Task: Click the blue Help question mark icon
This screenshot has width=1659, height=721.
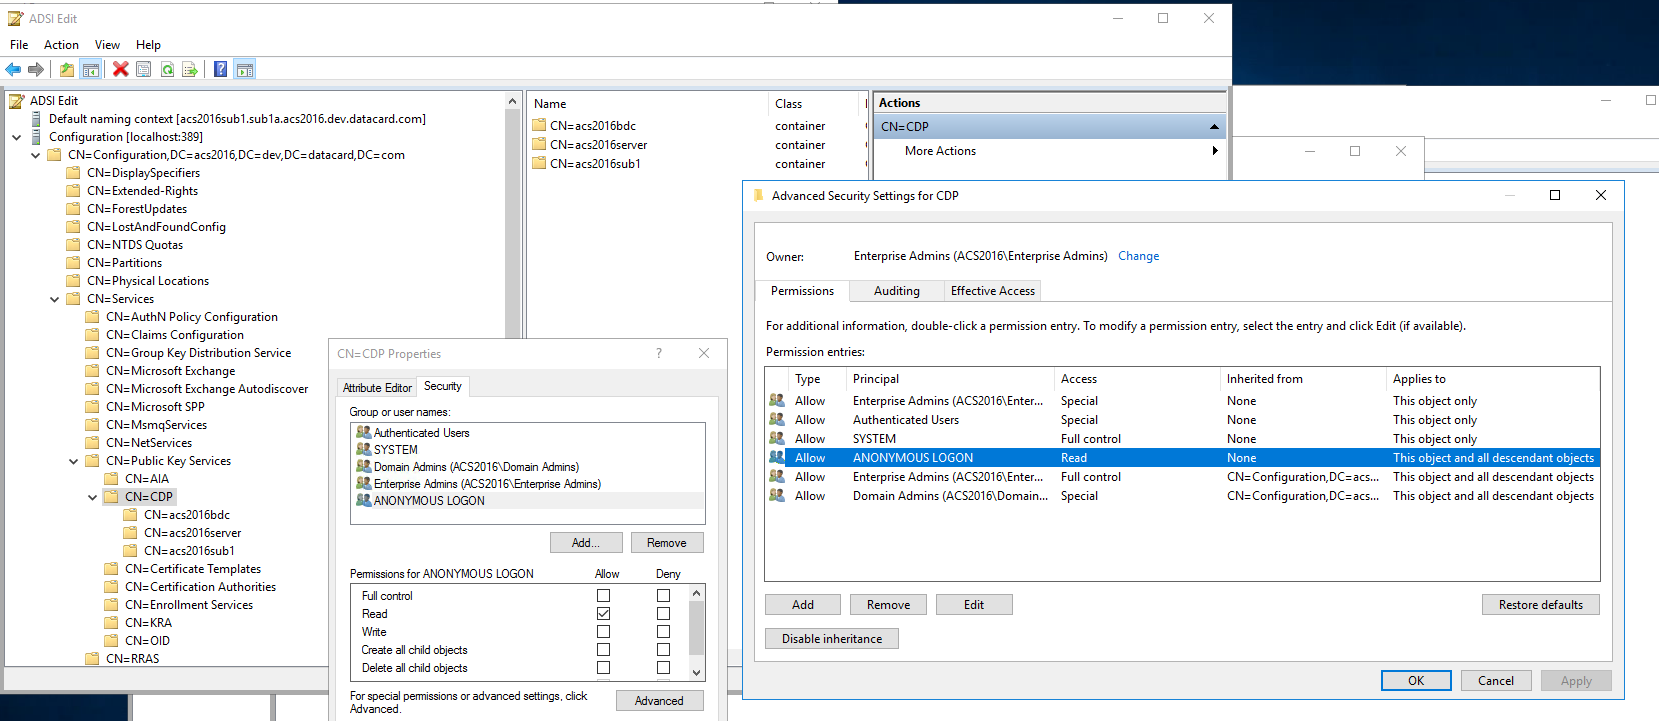Action: [x=220, y=69]
